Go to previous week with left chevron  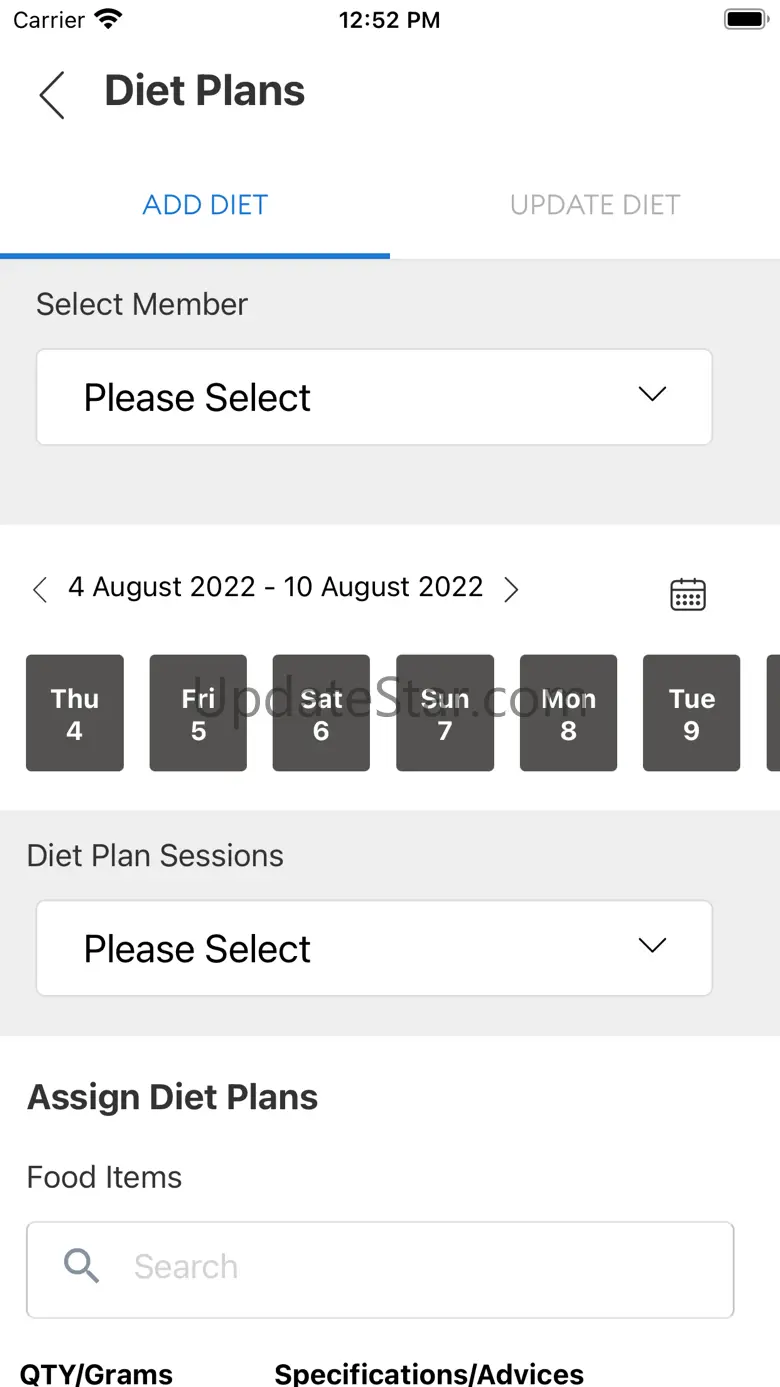40,590
